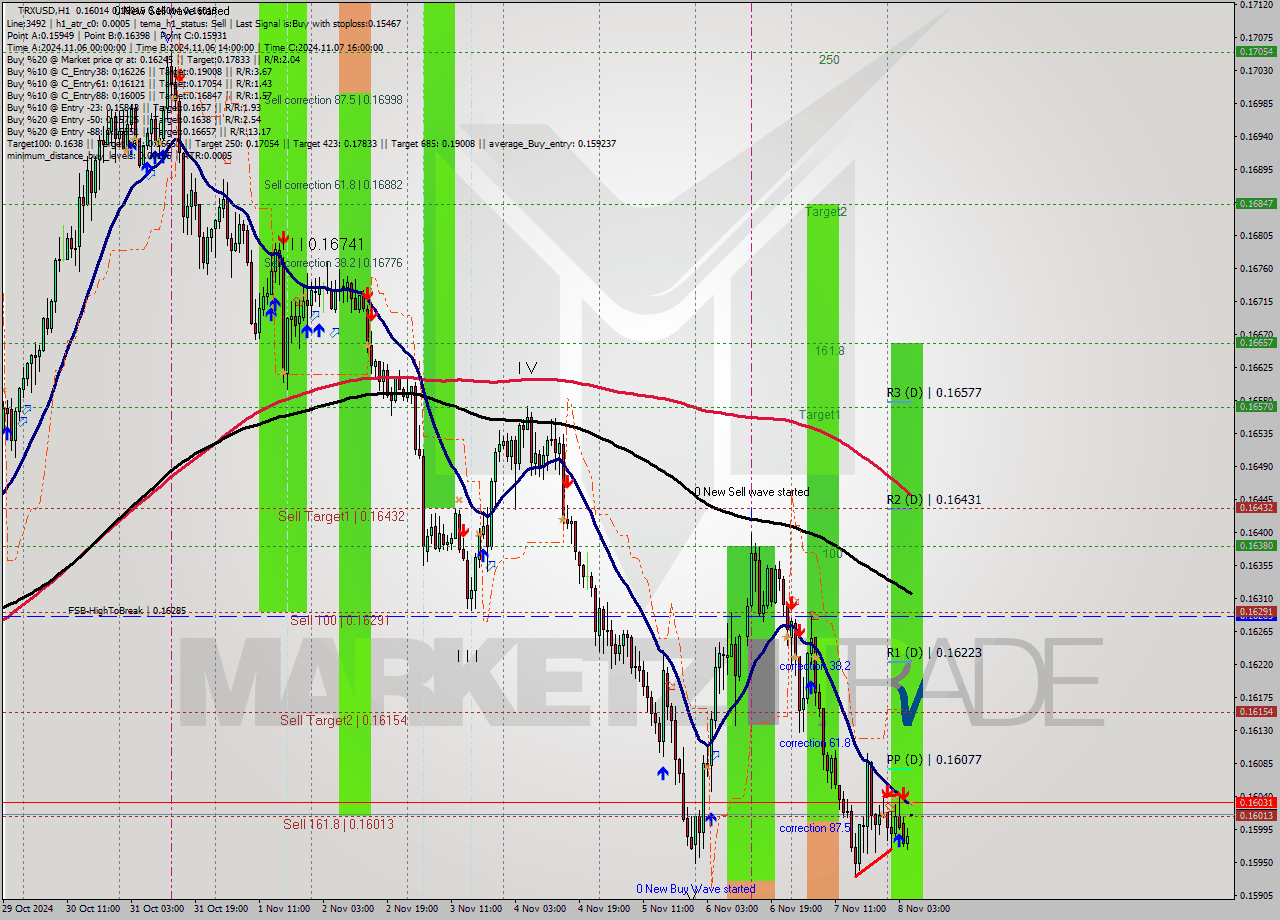Click the '0 New Sell wave started' annotation
Image resolution: width=1280 pixels, height=920 pixels.
click(x=752, y=492)
